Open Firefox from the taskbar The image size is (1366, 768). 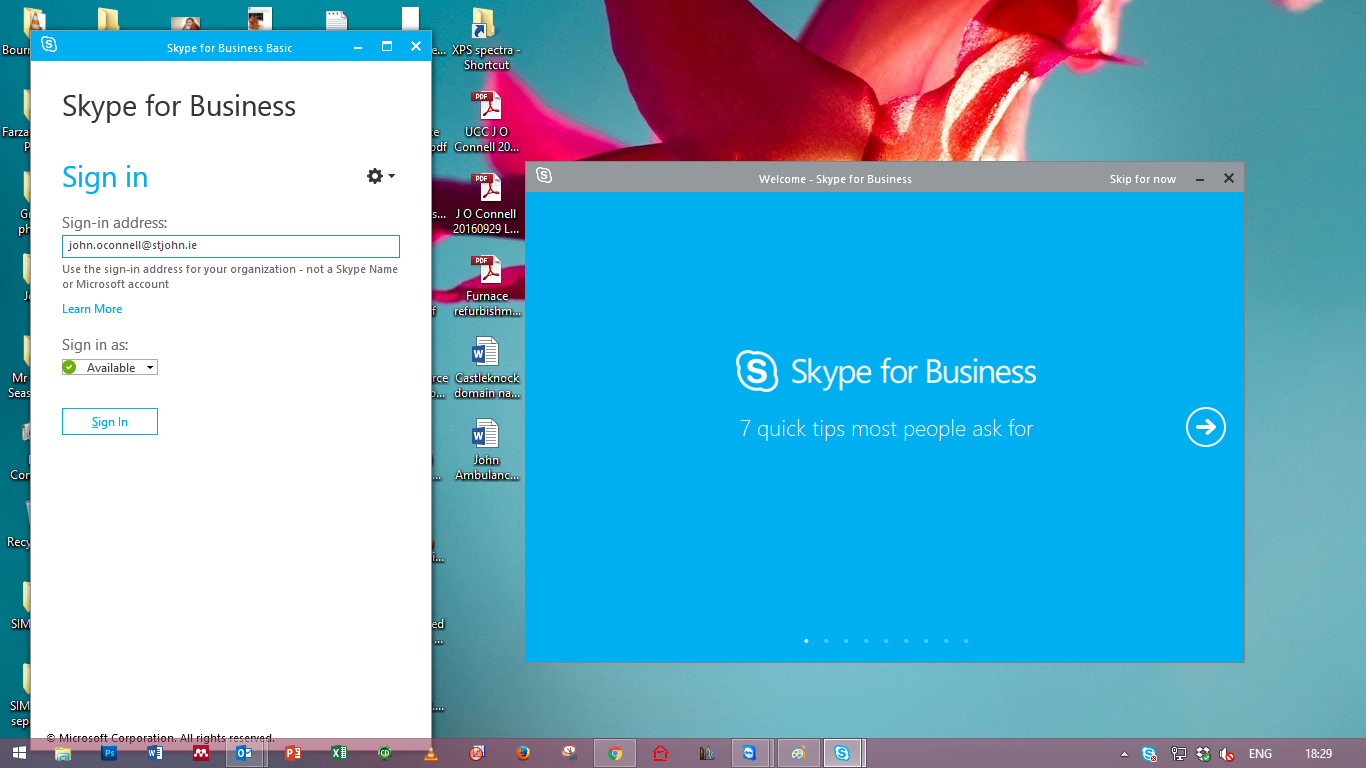[x=523, y=753]
